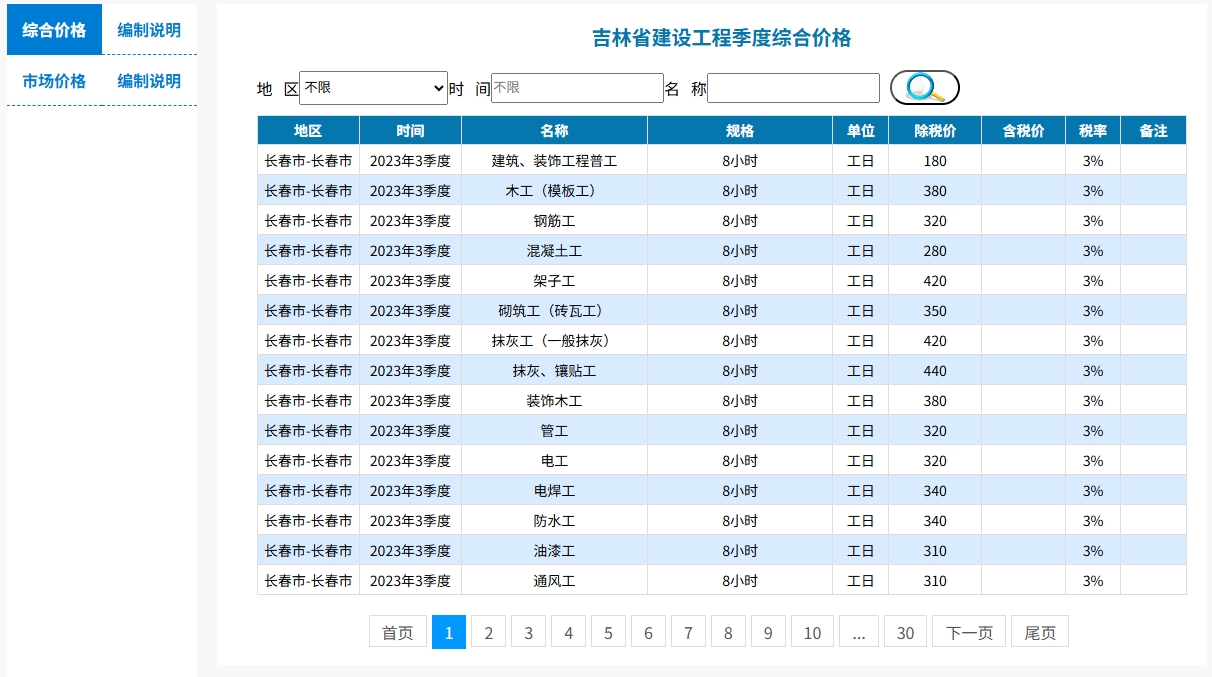Viewport: 1212px width, 677px height.
Task: Open the 地区 region dropdown
Action: coord(374,88)
